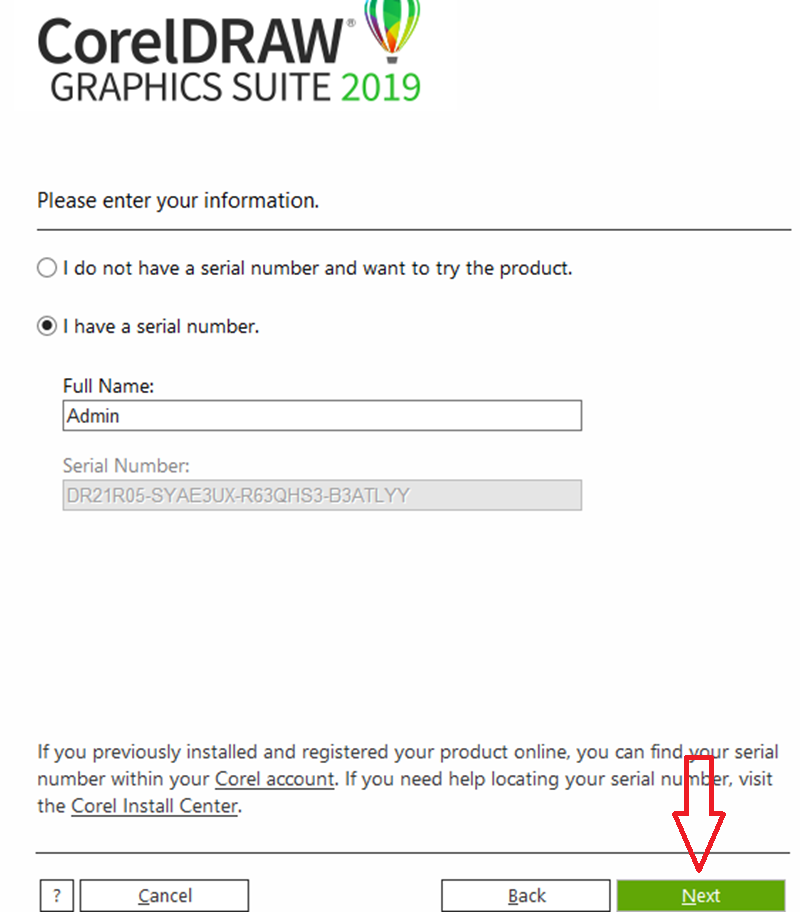Select the trial option radio button circle

click(47, 268)
